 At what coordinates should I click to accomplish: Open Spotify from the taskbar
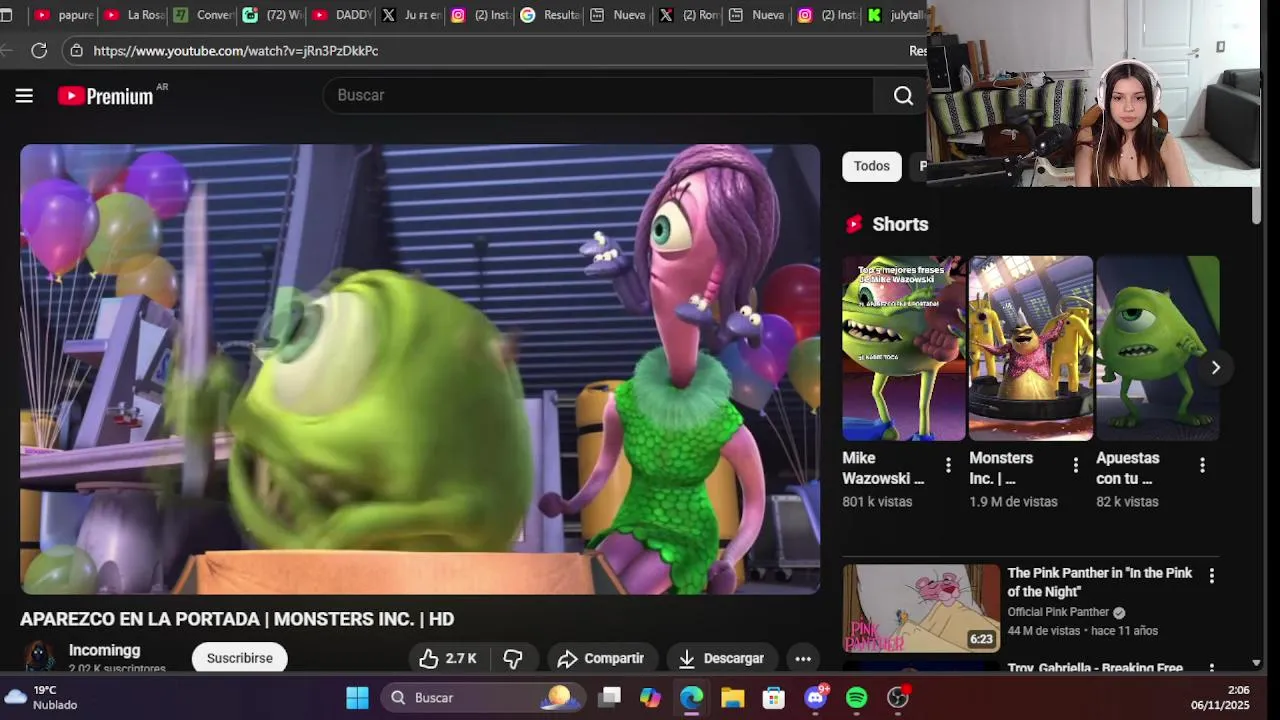[857, 697]
